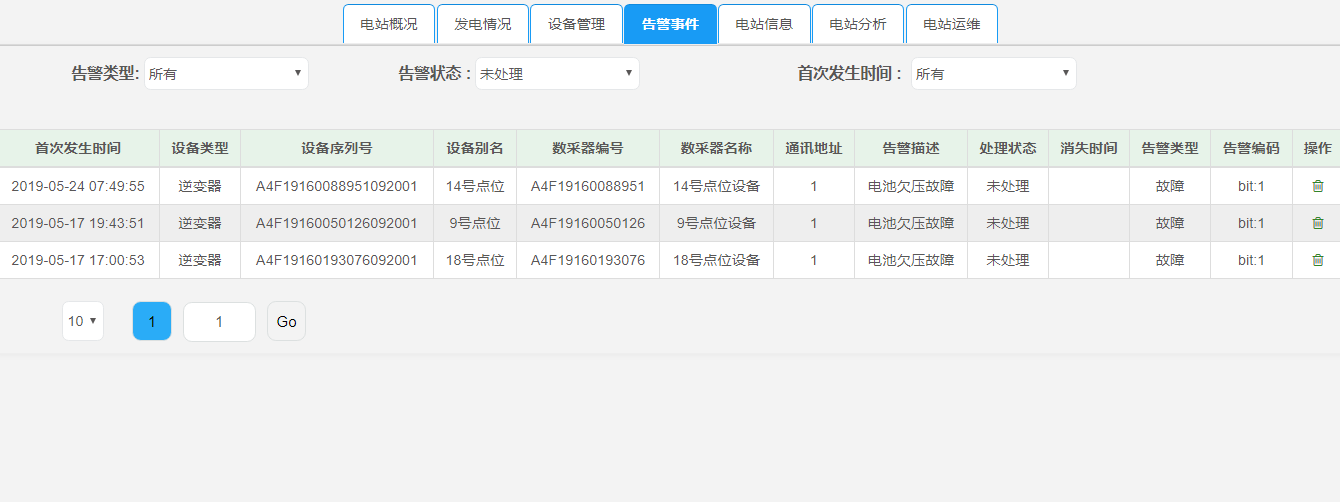Click the 数采器编号 column header

coord(588,148)
